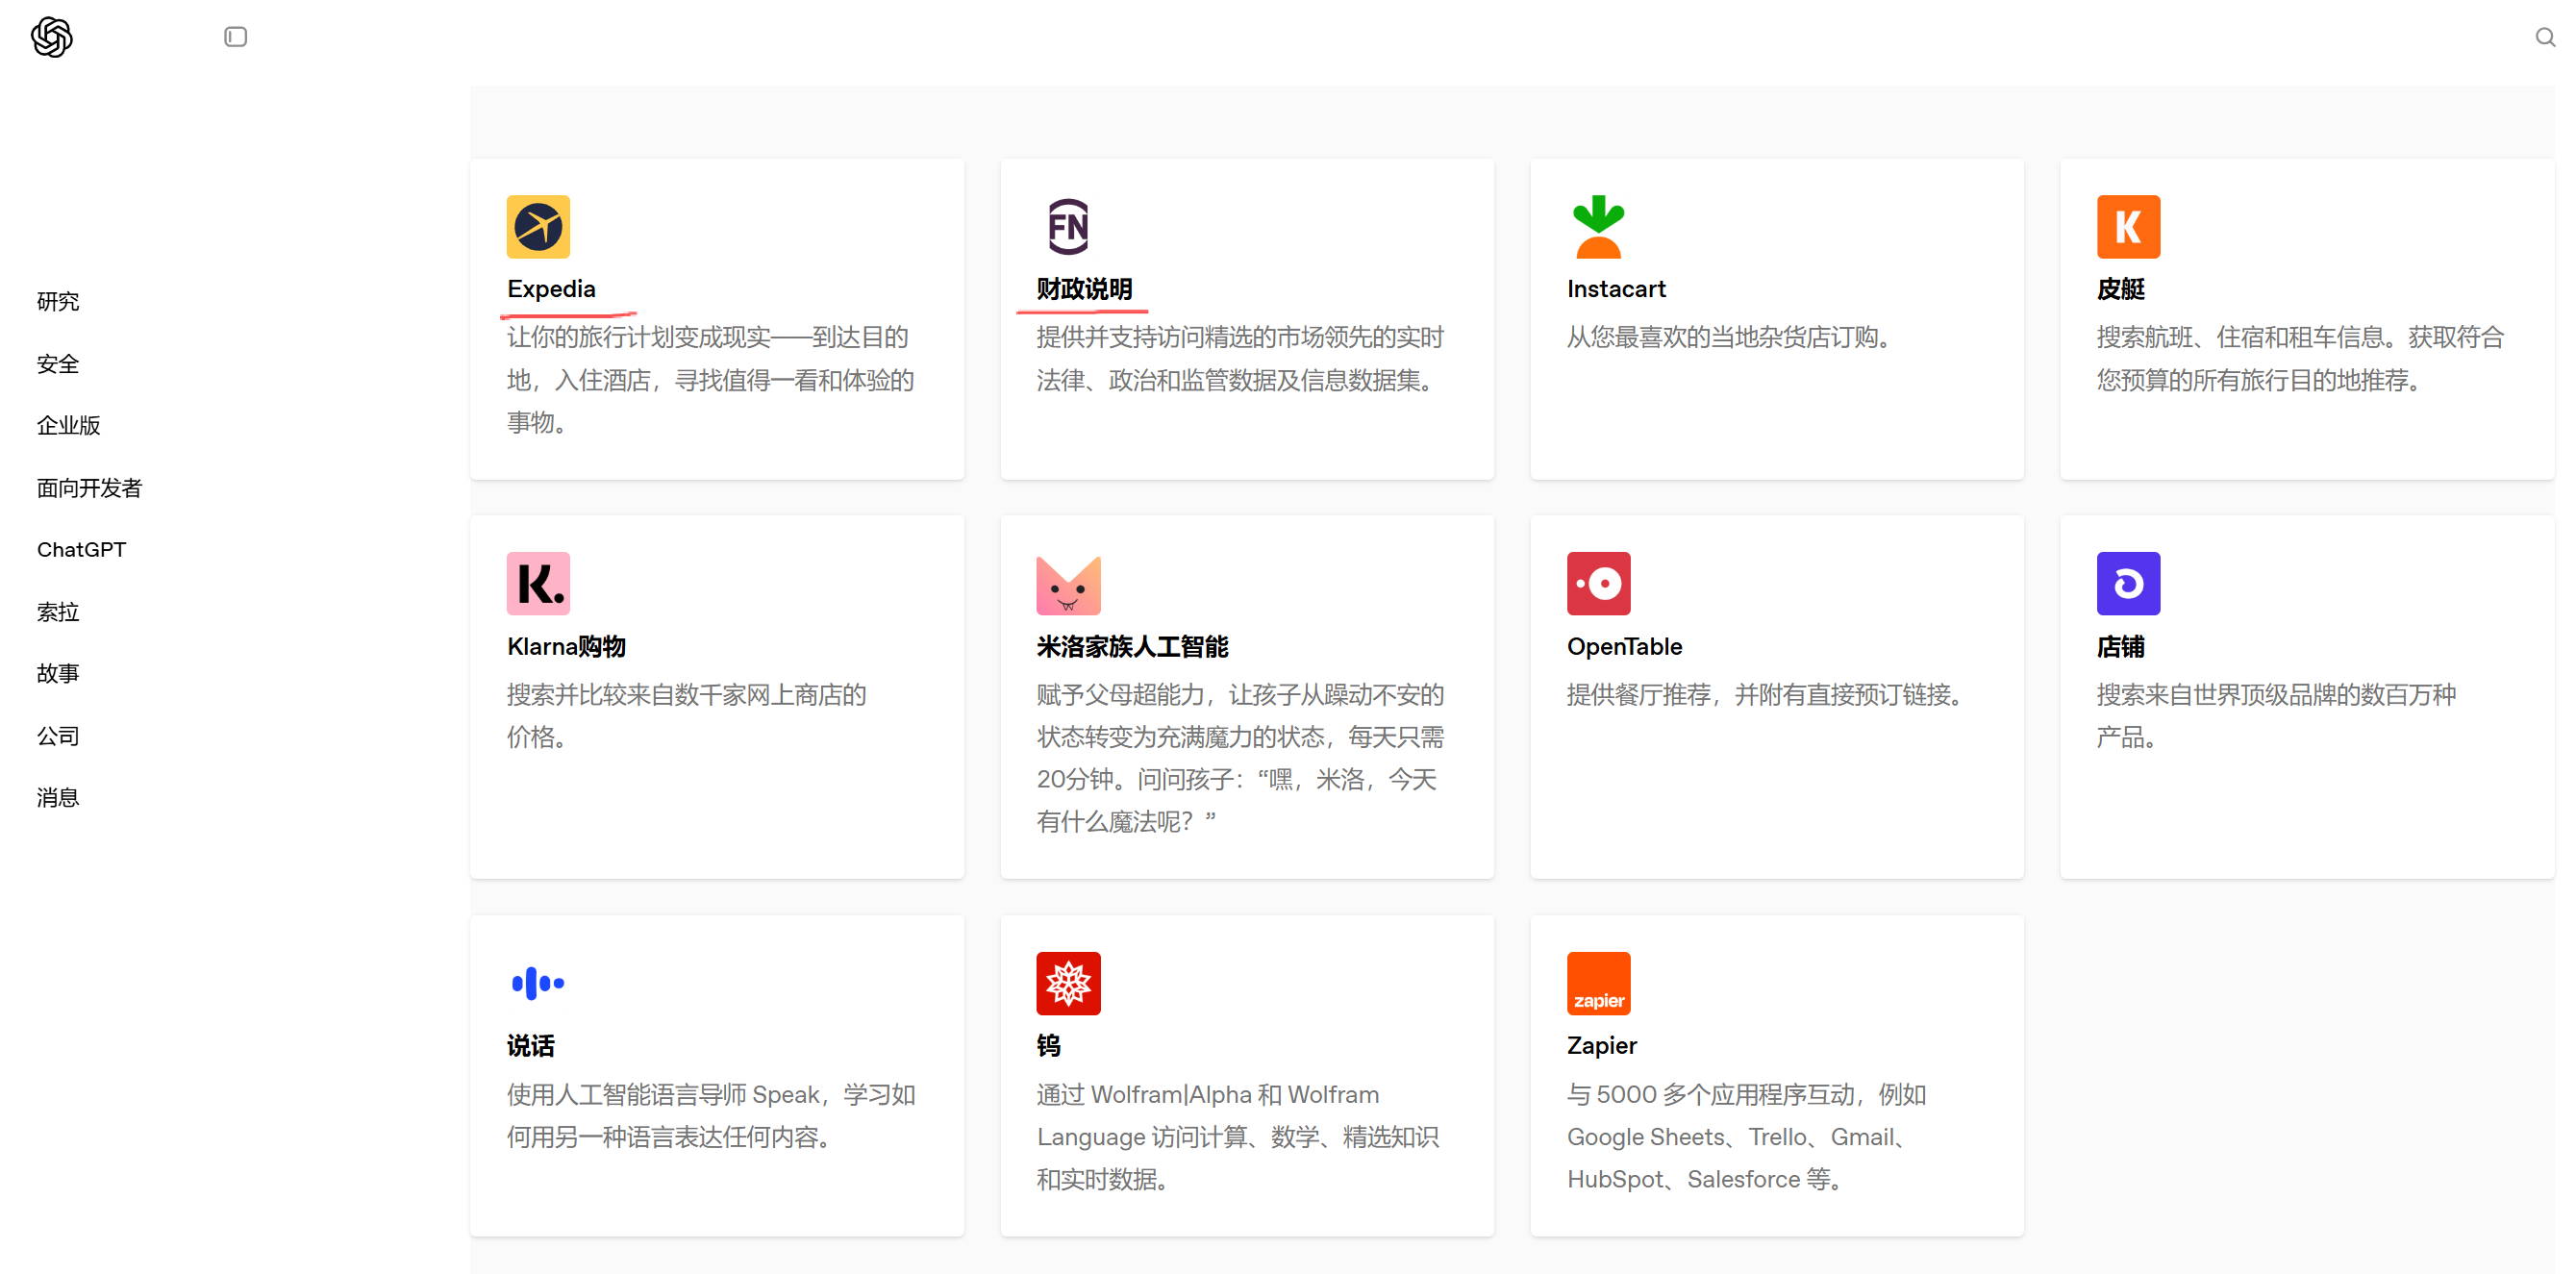Click the orange Zapier logo icon
2576x1274 pixels.
1597,983
